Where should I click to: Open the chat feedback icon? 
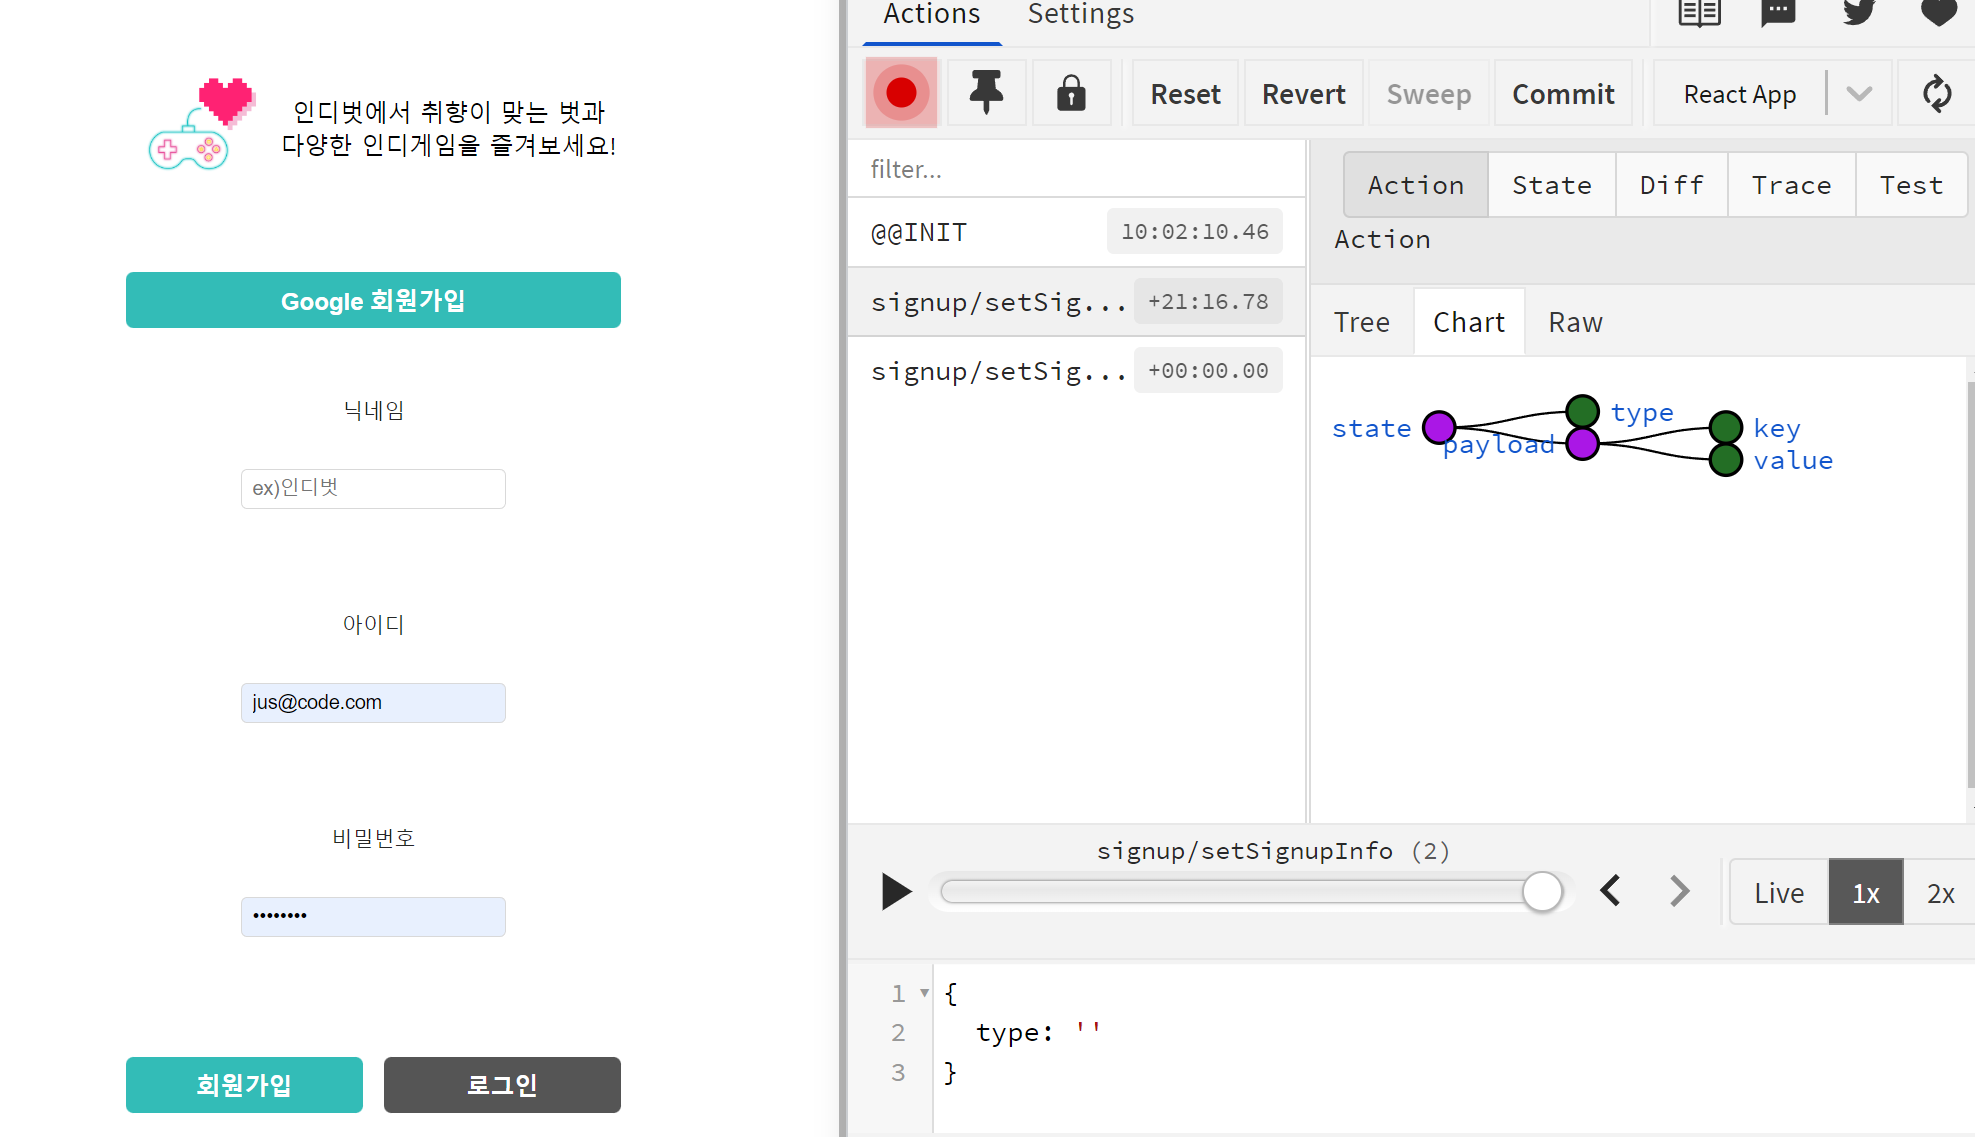coord(1778,13)
